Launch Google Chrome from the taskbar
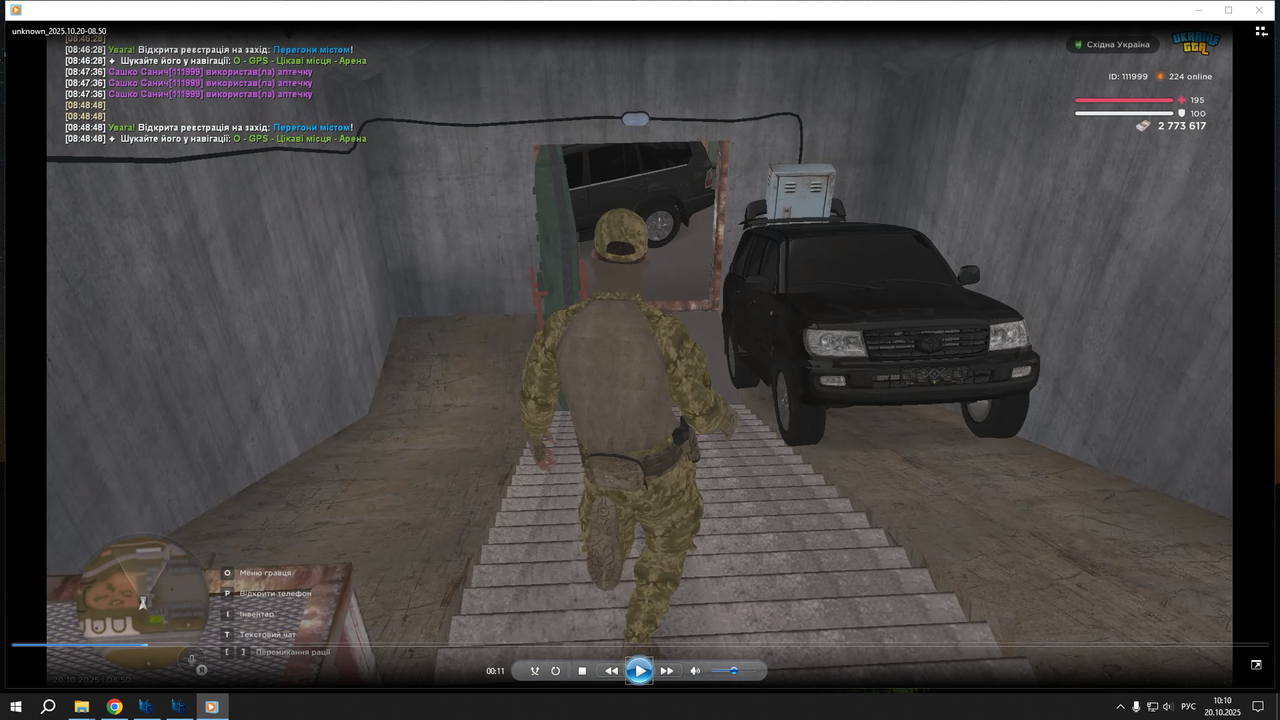 (x=115, y=707)
